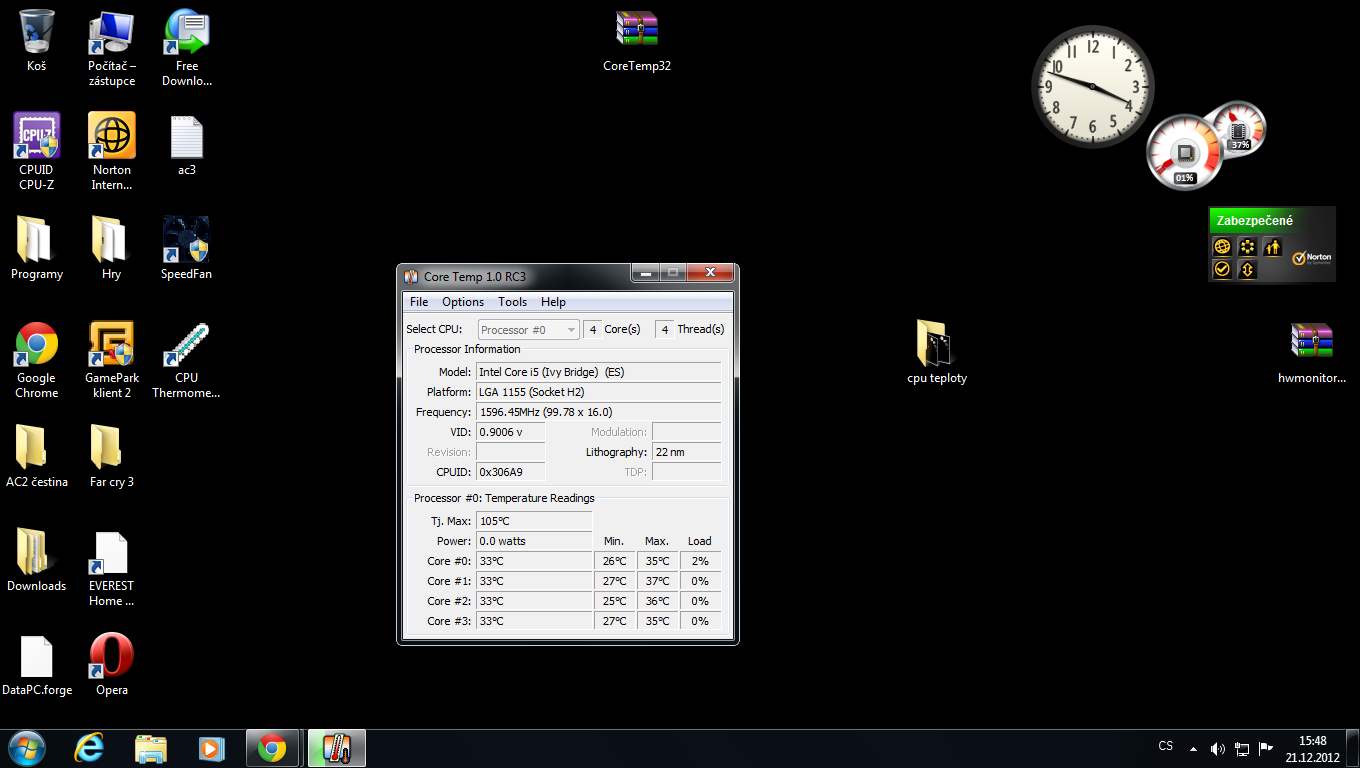The width and height of the screenshot is (1360, 768).
Task: Click the VID field 0.9006 v
Action: click(x=511, y=432)
